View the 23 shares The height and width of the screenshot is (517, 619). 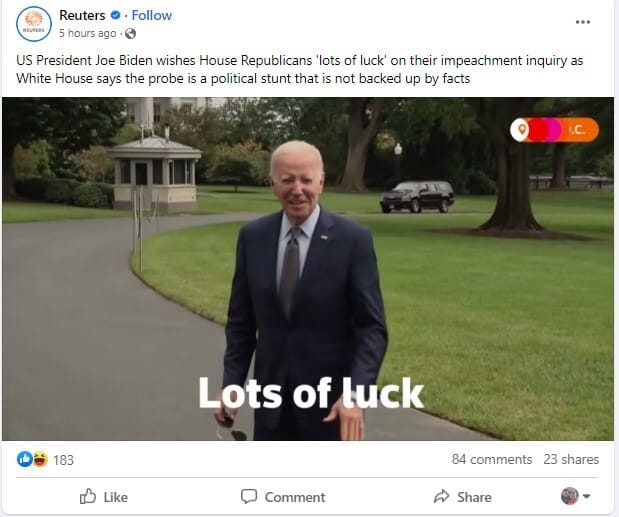571,459
